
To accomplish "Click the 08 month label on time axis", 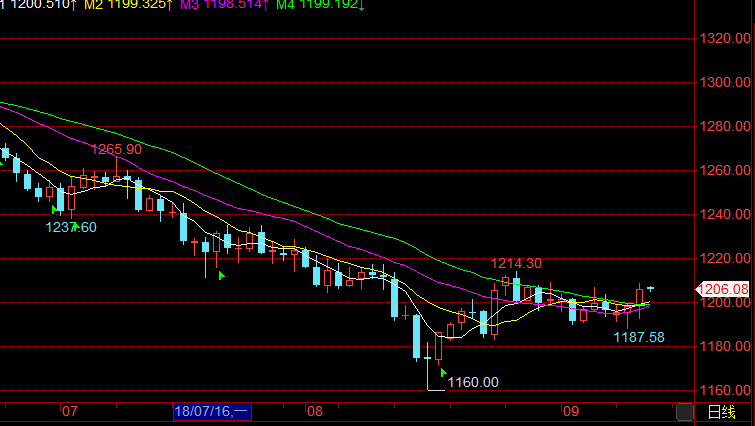I will coord(315,412).
